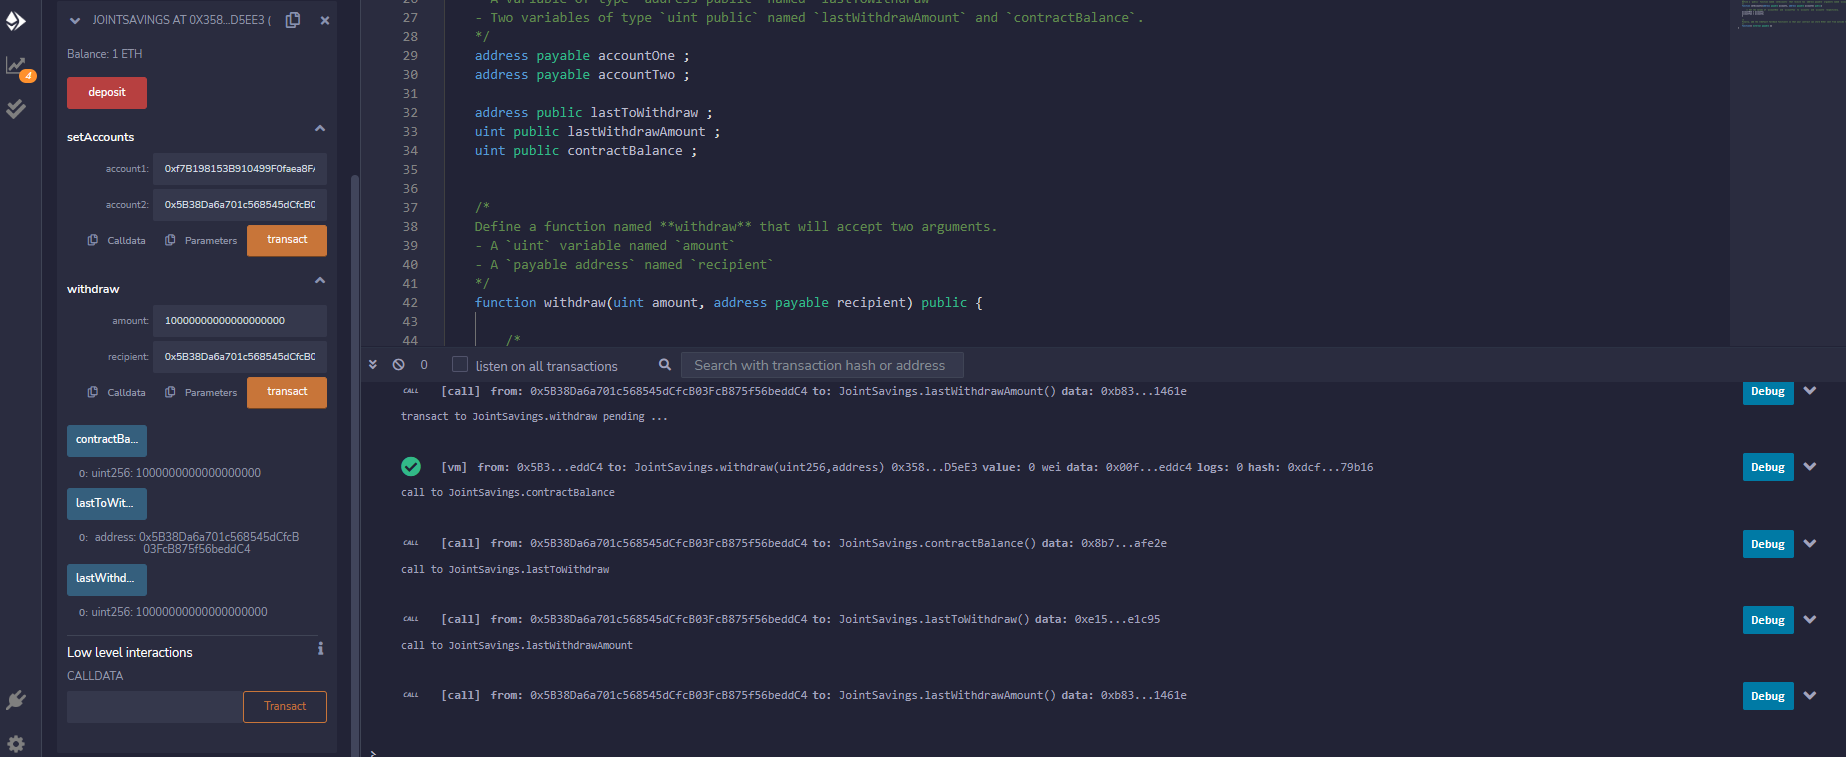The width and height of the screenshot is (1846, 757).
Task: Copy Parameters icon under withdraw
Action: click(x=170, y=392)
